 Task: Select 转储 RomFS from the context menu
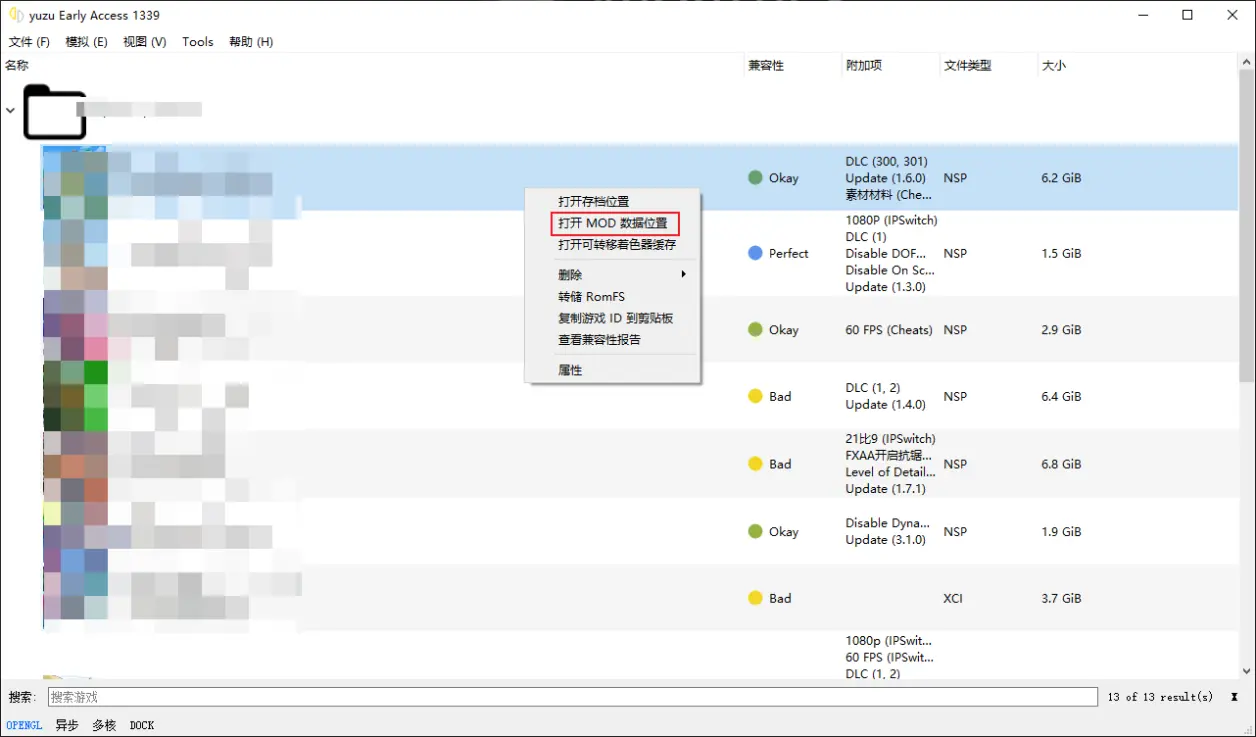[589, 296]
